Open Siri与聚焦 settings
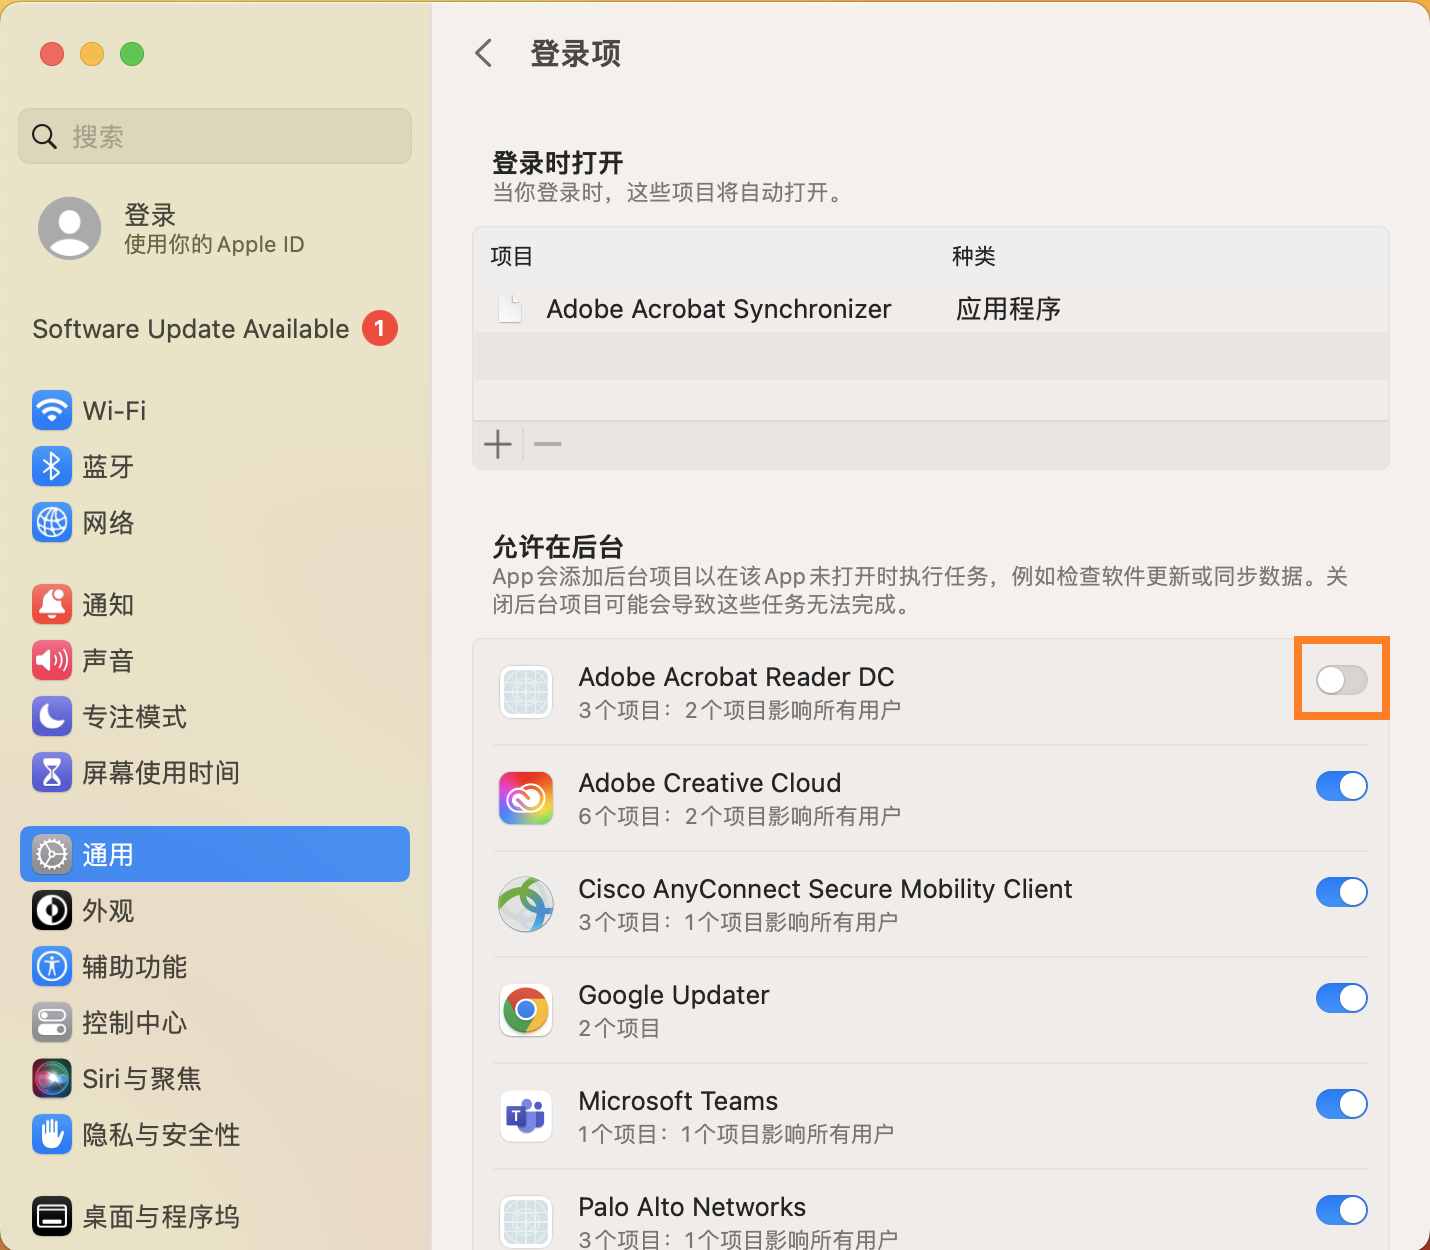This screenshot has height=1250, width=1430. [140, 1078]
